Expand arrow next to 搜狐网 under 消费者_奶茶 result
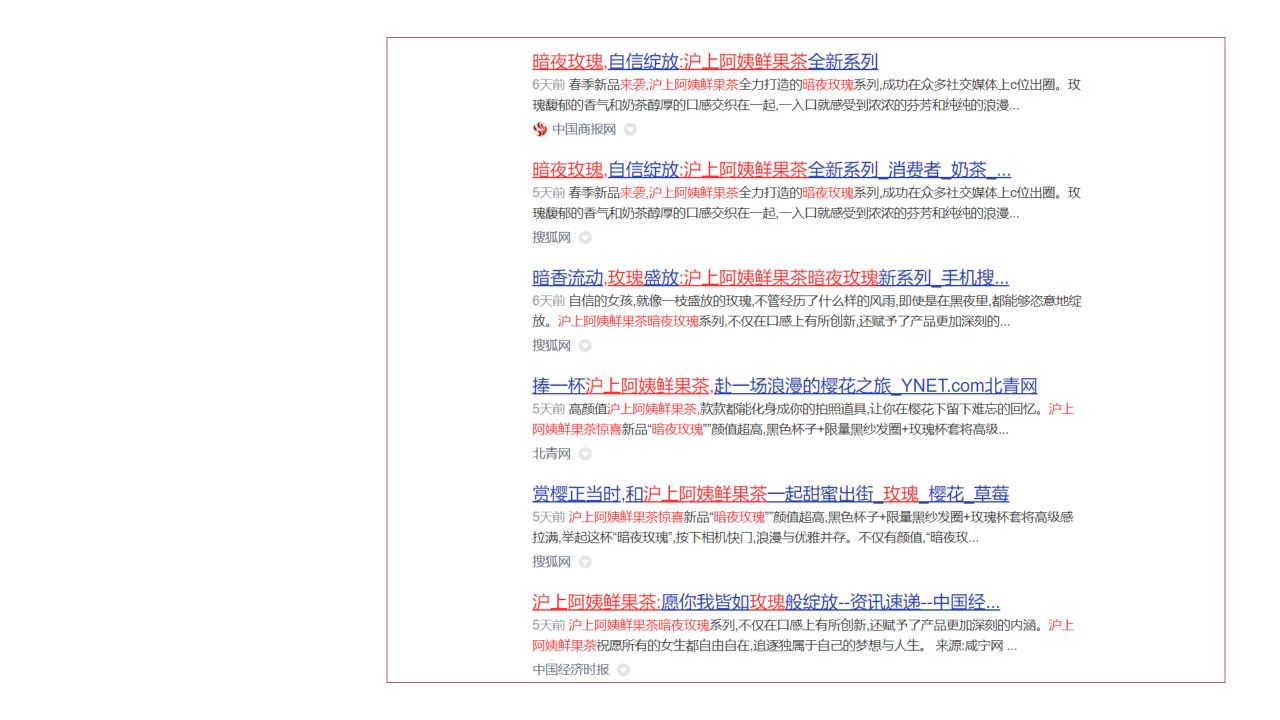The image size is (1280, 720). tap(585, 238)
